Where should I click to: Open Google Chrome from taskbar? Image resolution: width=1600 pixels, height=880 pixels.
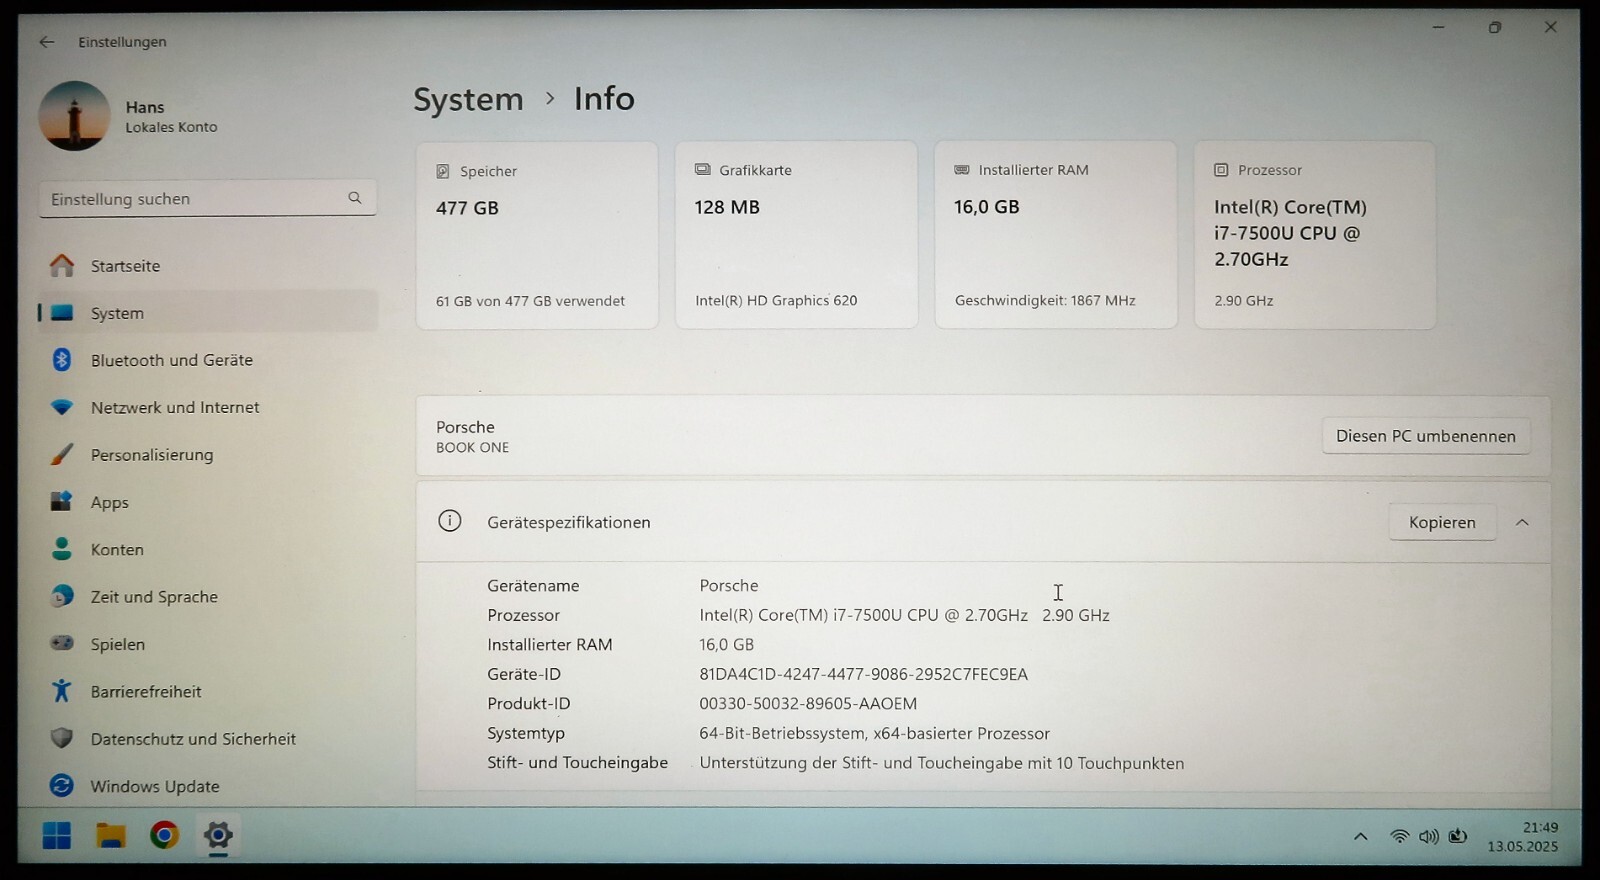click(x=164, y=835)
